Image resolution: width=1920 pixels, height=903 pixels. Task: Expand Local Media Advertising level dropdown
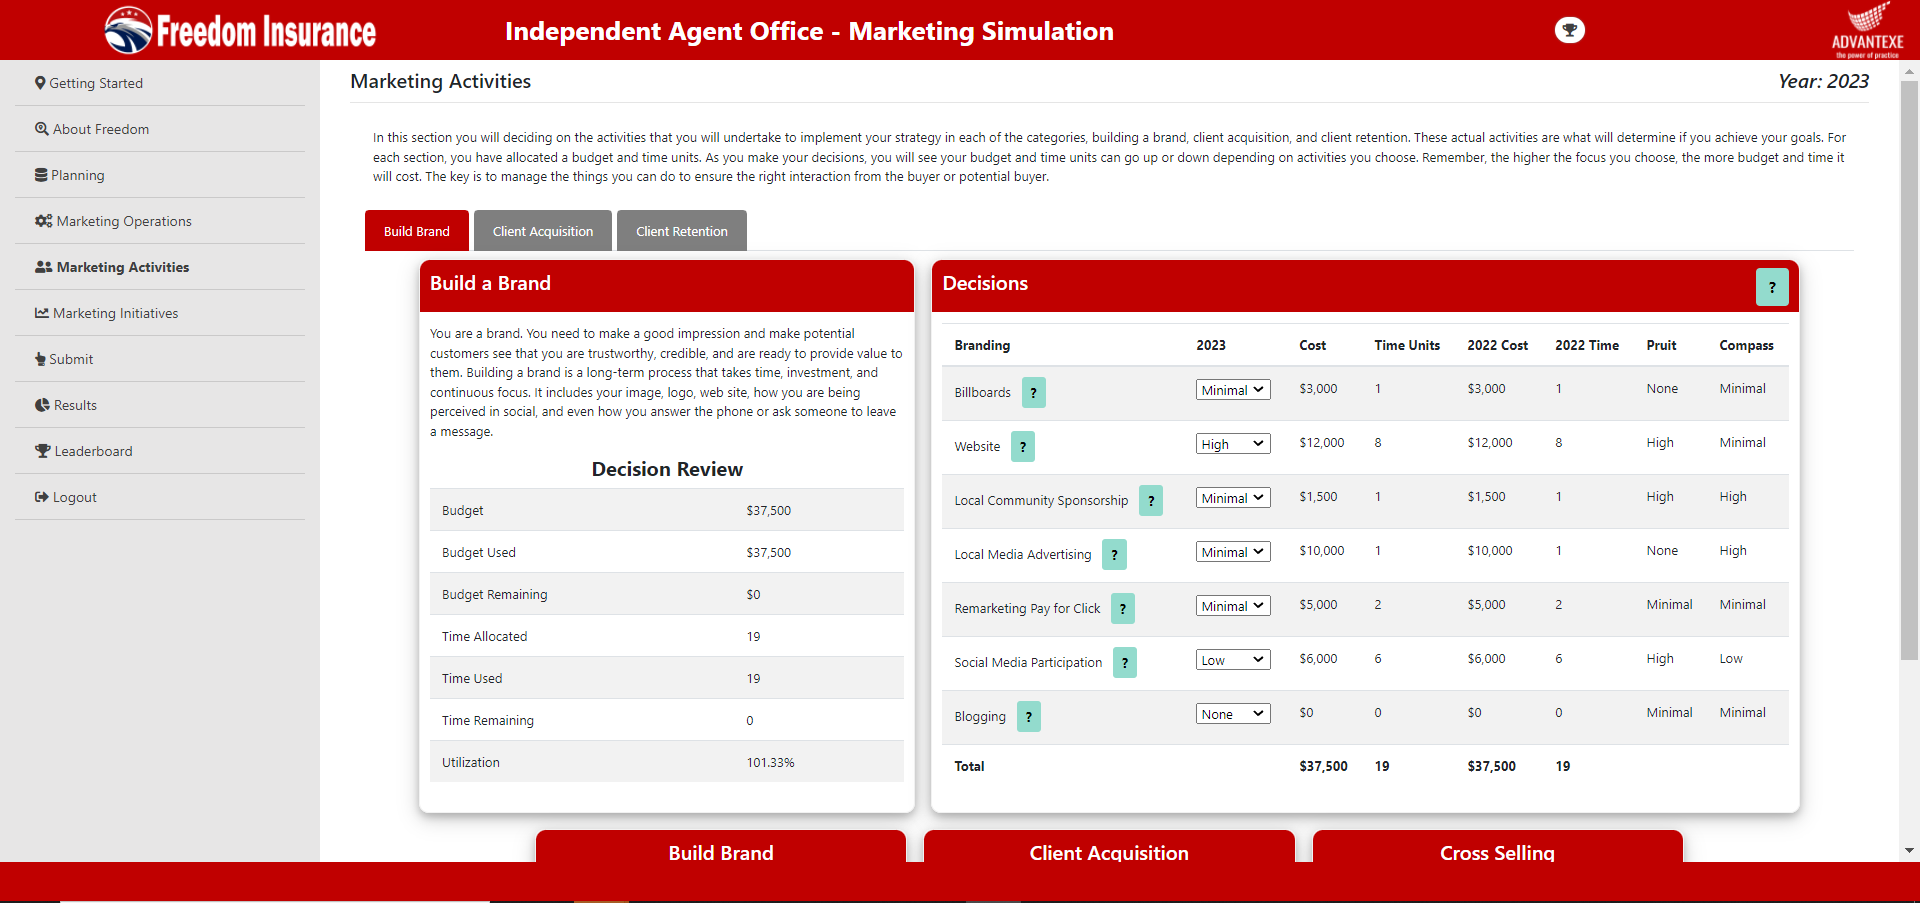1232,552
